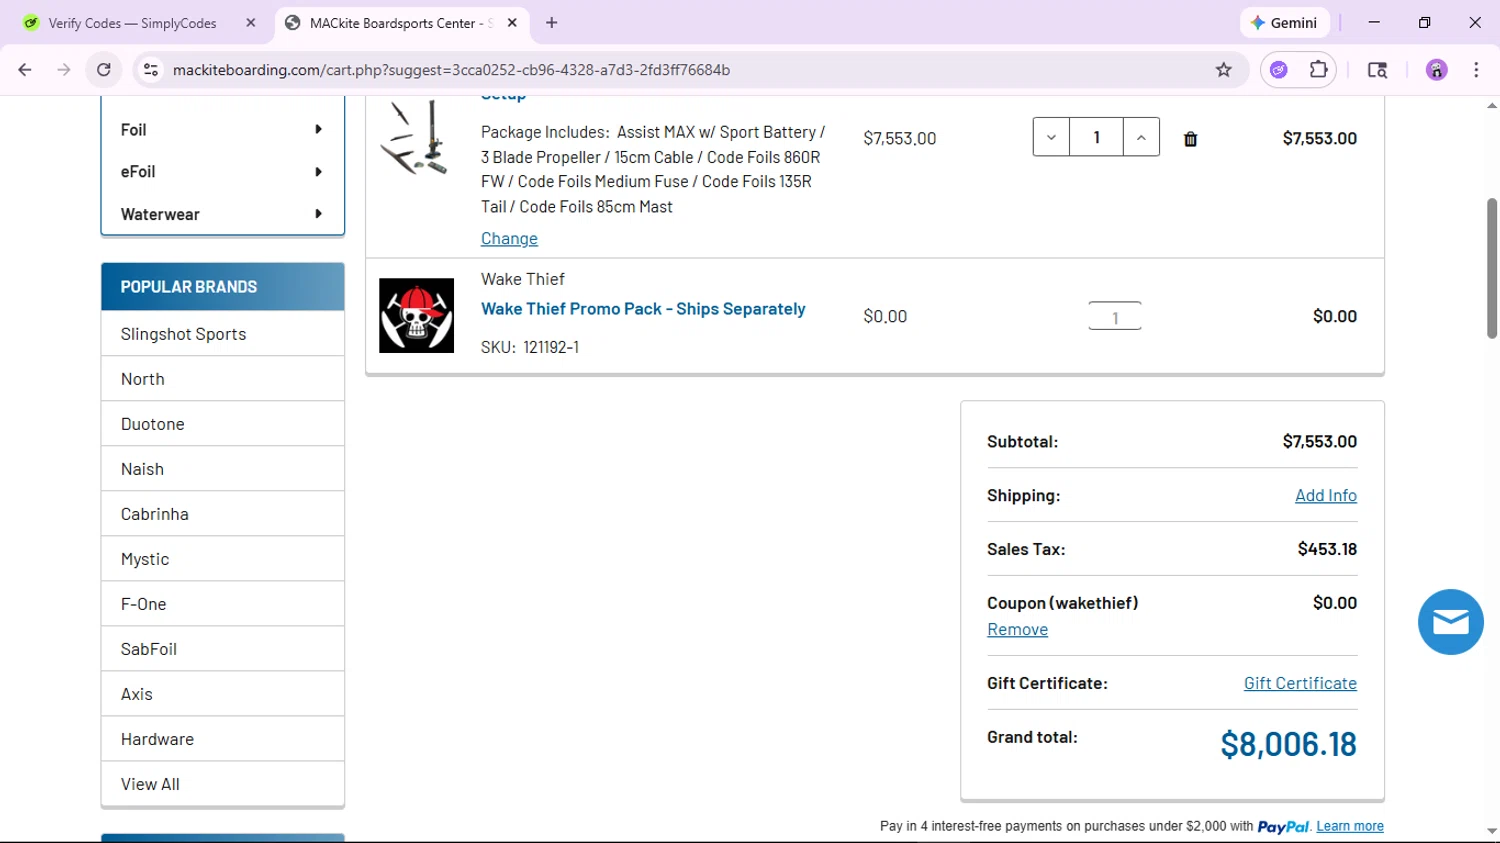Open a new tab with the plus icon
The image size is (1500, 843).
pyautogui.click(x=552, y=23)
